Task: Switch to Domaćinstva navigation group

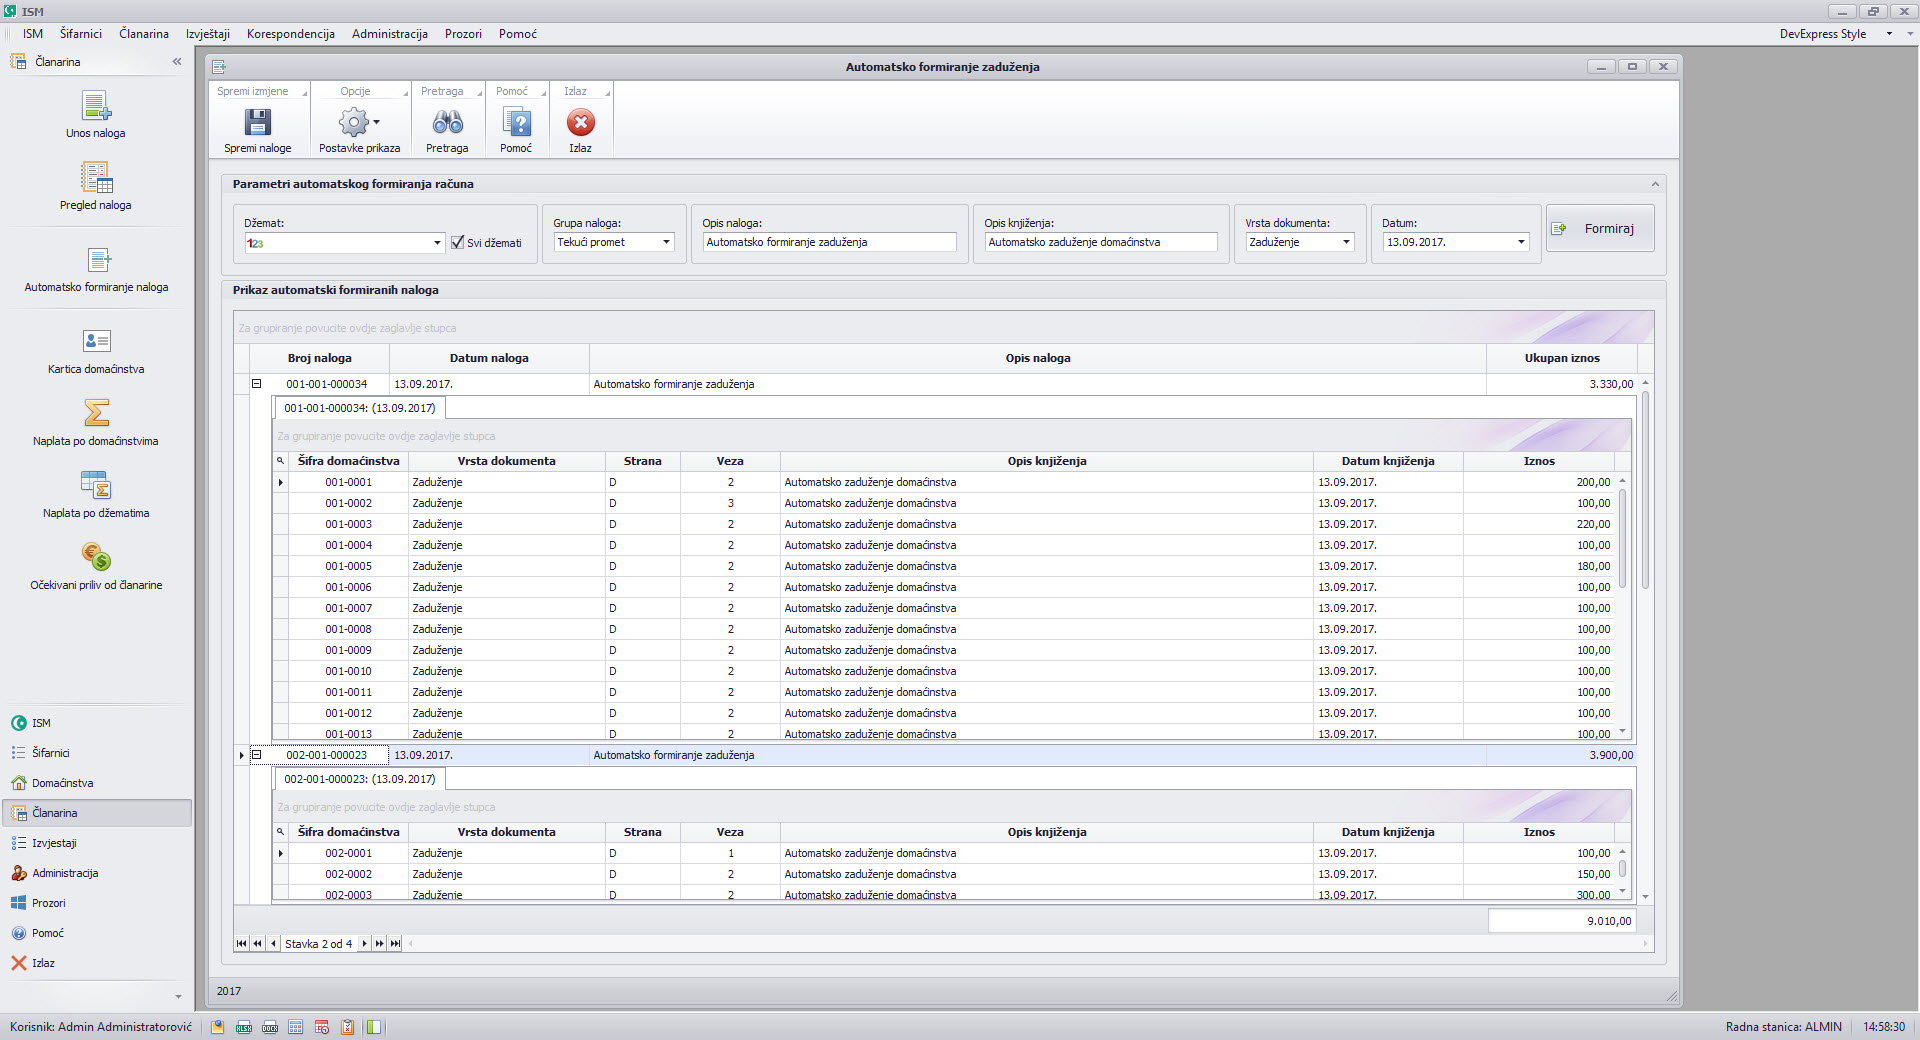Action: point(96,783)
